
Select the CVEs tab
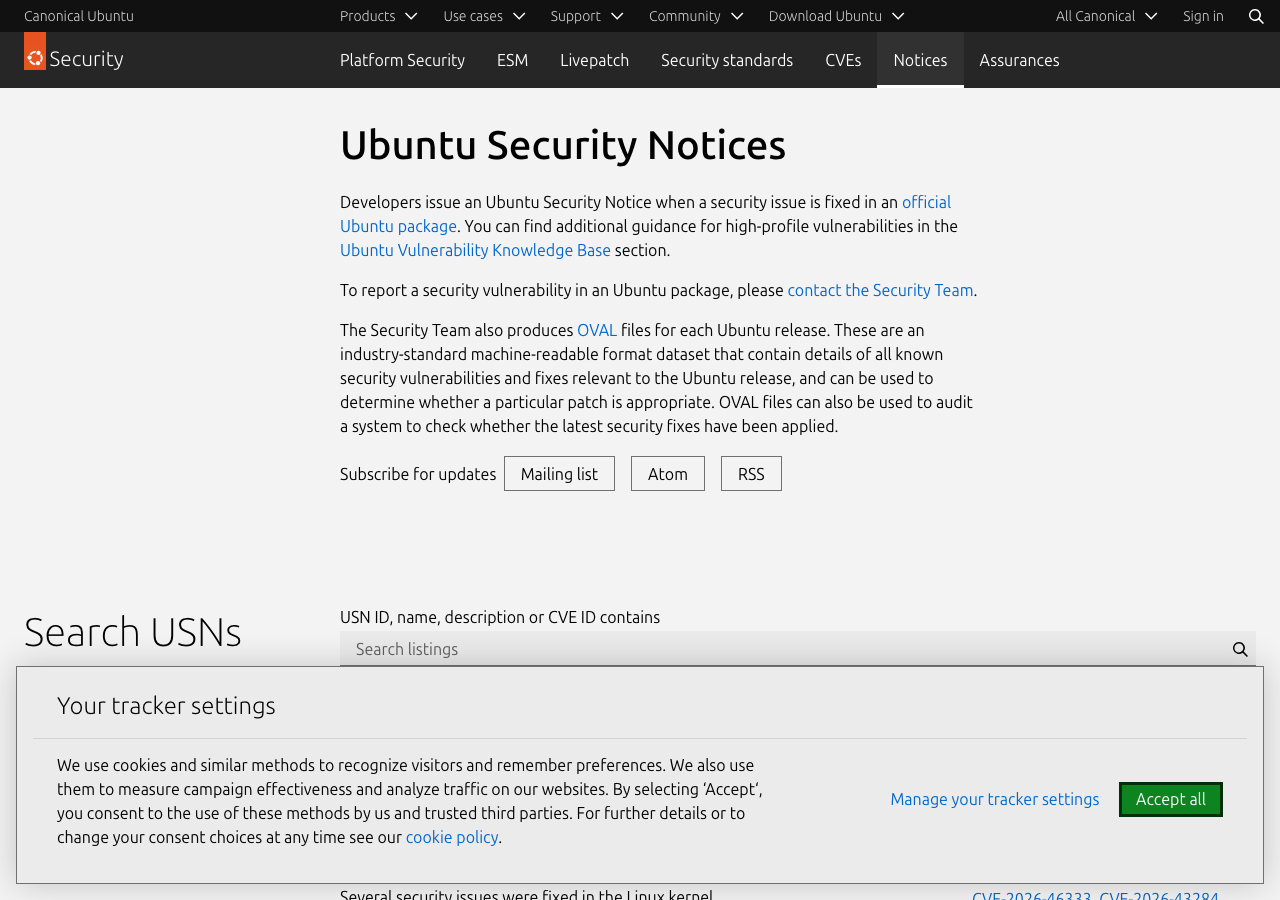[843, 60]
